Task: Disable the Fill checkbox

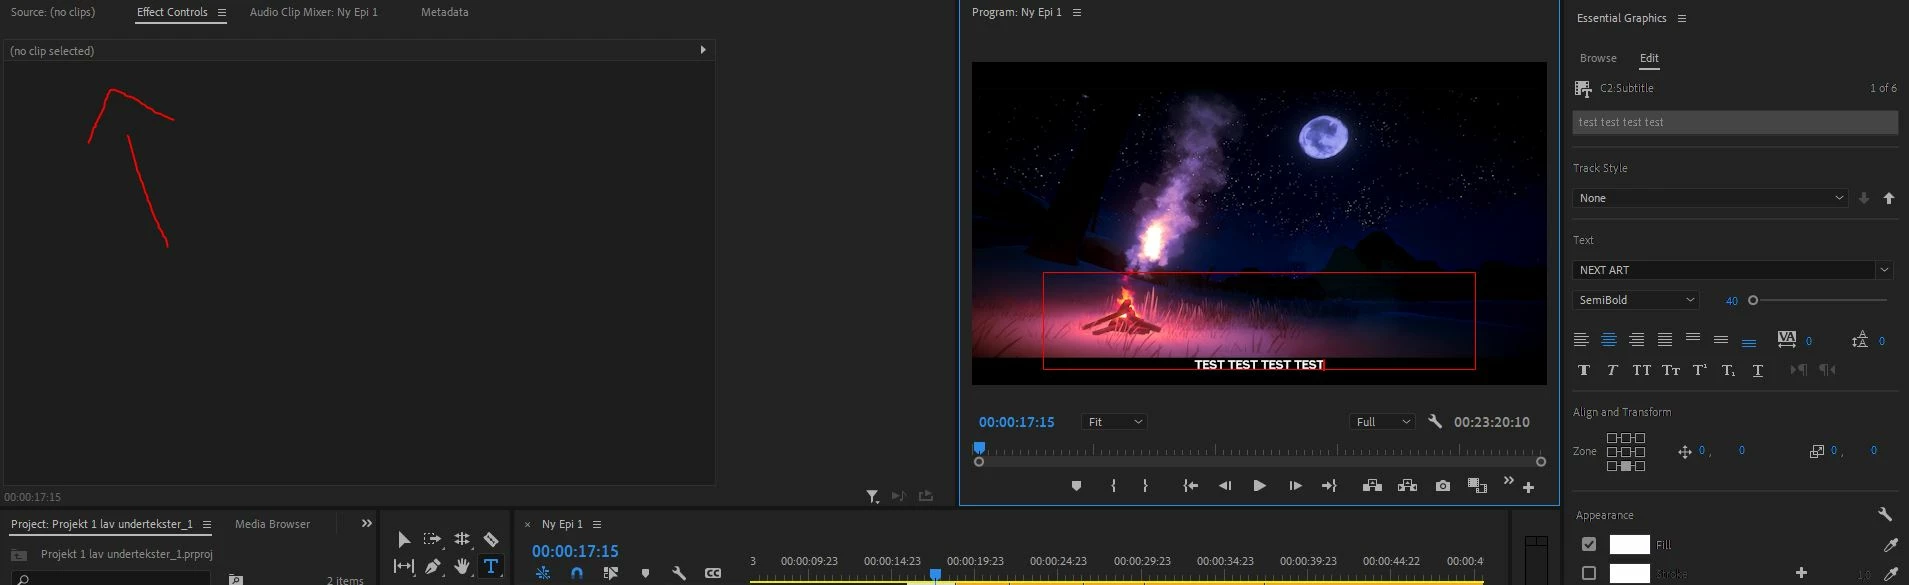Action: point(1589,544)
